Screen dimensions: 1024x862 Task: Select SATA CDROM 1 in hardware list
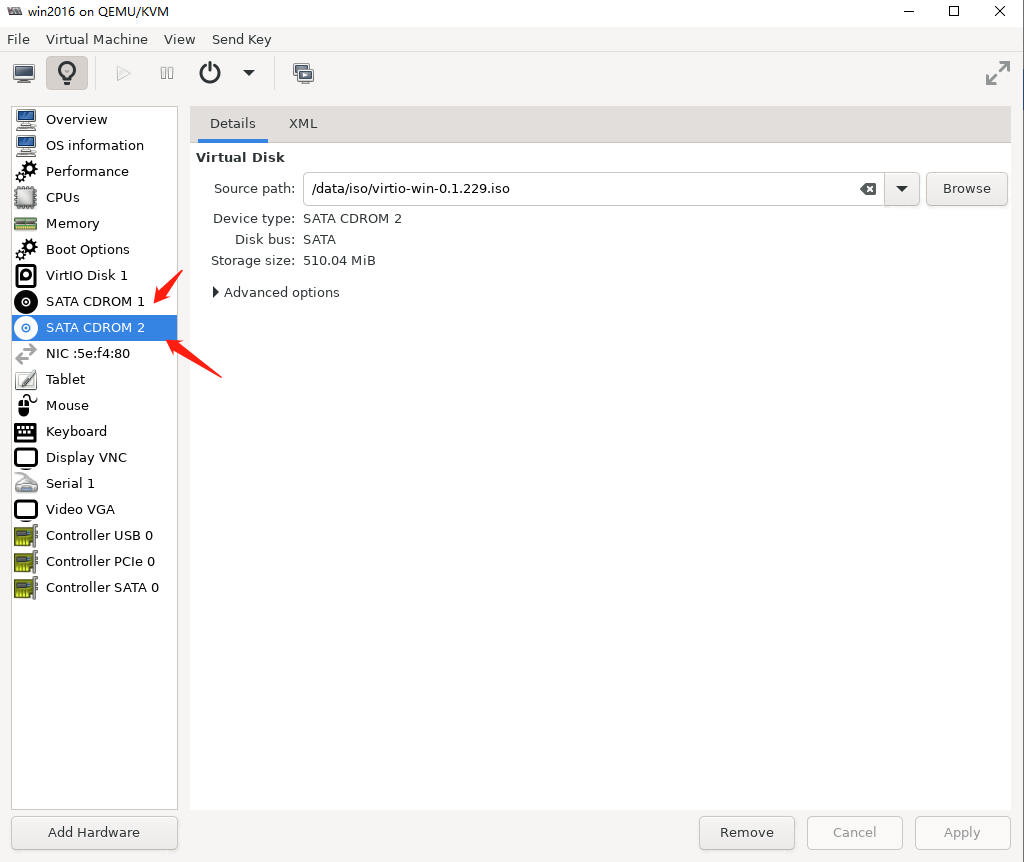[95, 301]
